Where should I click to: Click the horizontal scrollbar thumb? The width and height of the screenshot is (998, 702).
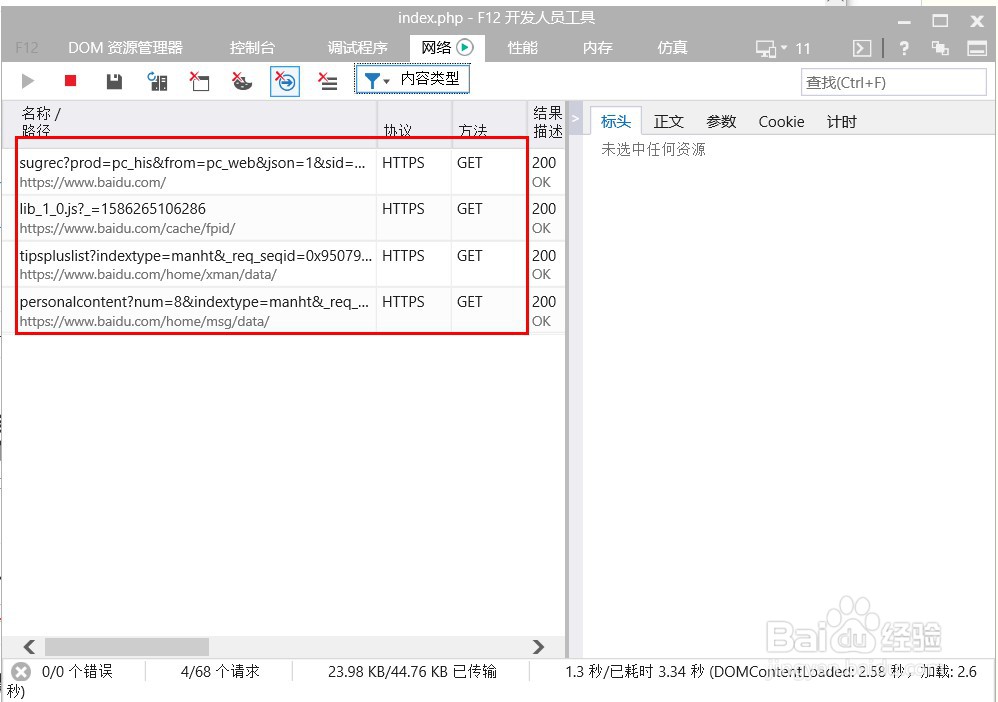[127, 647]
